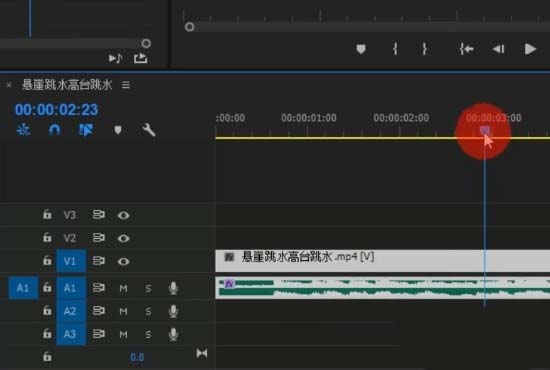Toggle sync lock on track A2
Viewport: 550px width, 370px height.
pyautogui.click(x=99, y=311)
